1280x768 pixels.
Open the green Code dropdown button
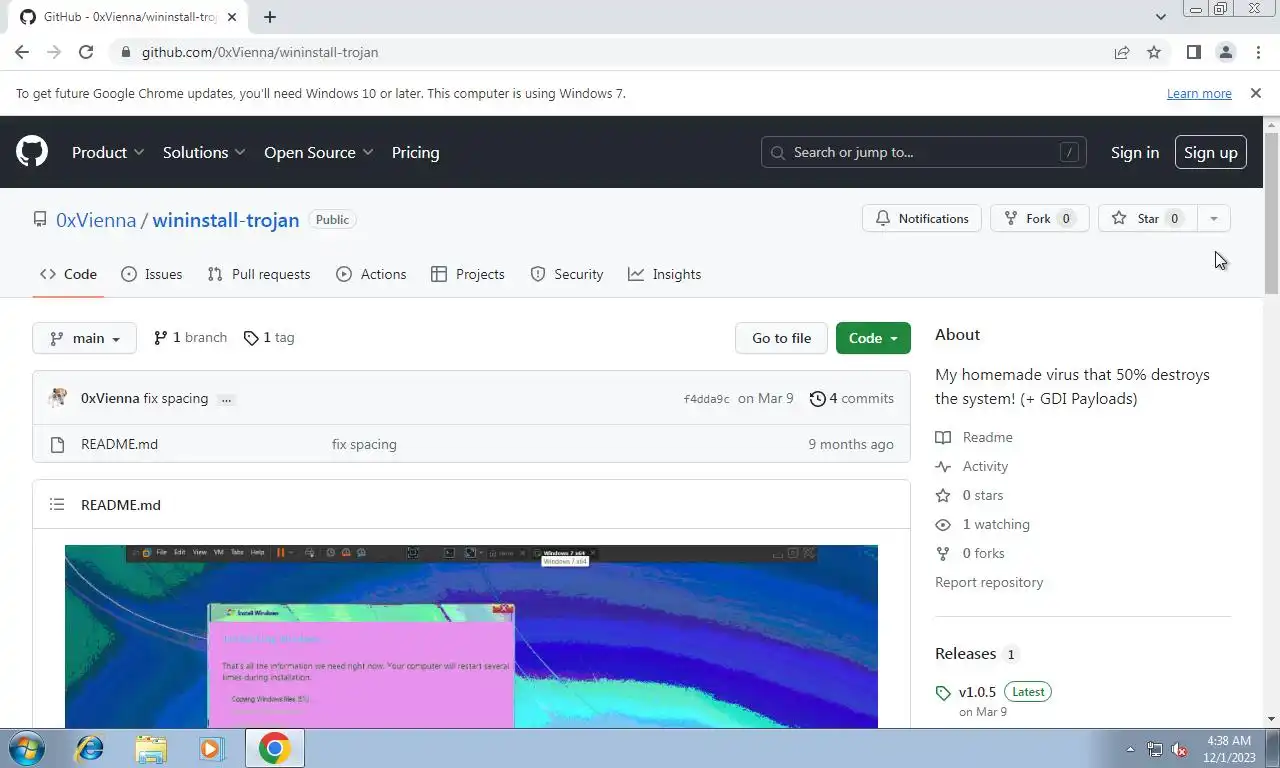point(873,338)
